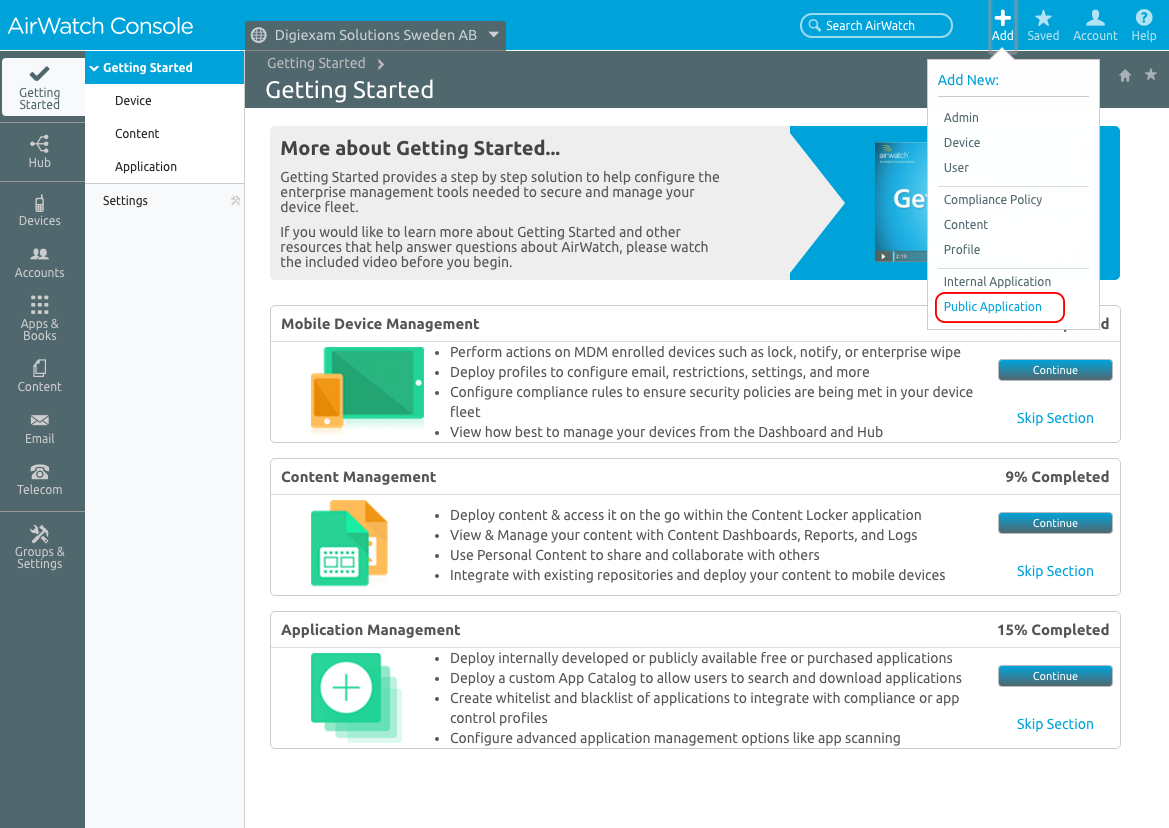The width and height of the screenshot is (1169, 828).
Task: Collapse the Getting Started submenu
Action: [94, 68]
